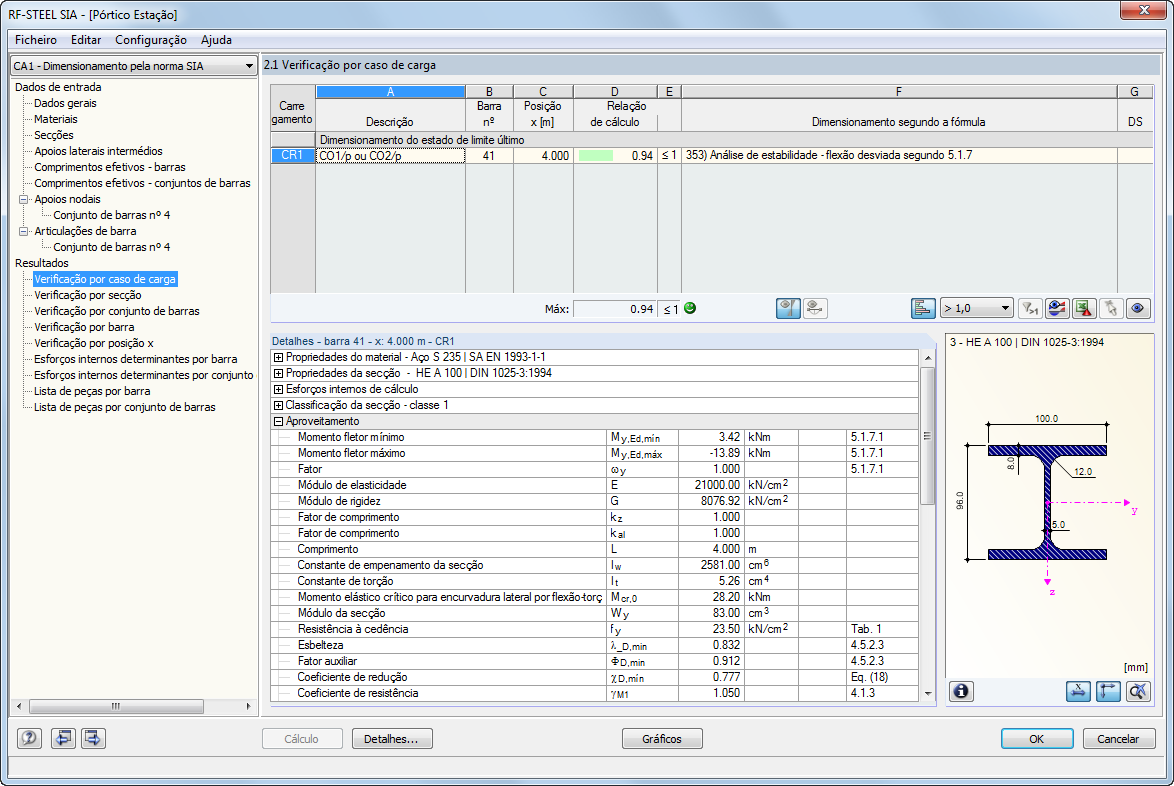Viewport: 1174px width, 786px height.
Task: Expand Propriedades do material row
Action: click(279, 358)
